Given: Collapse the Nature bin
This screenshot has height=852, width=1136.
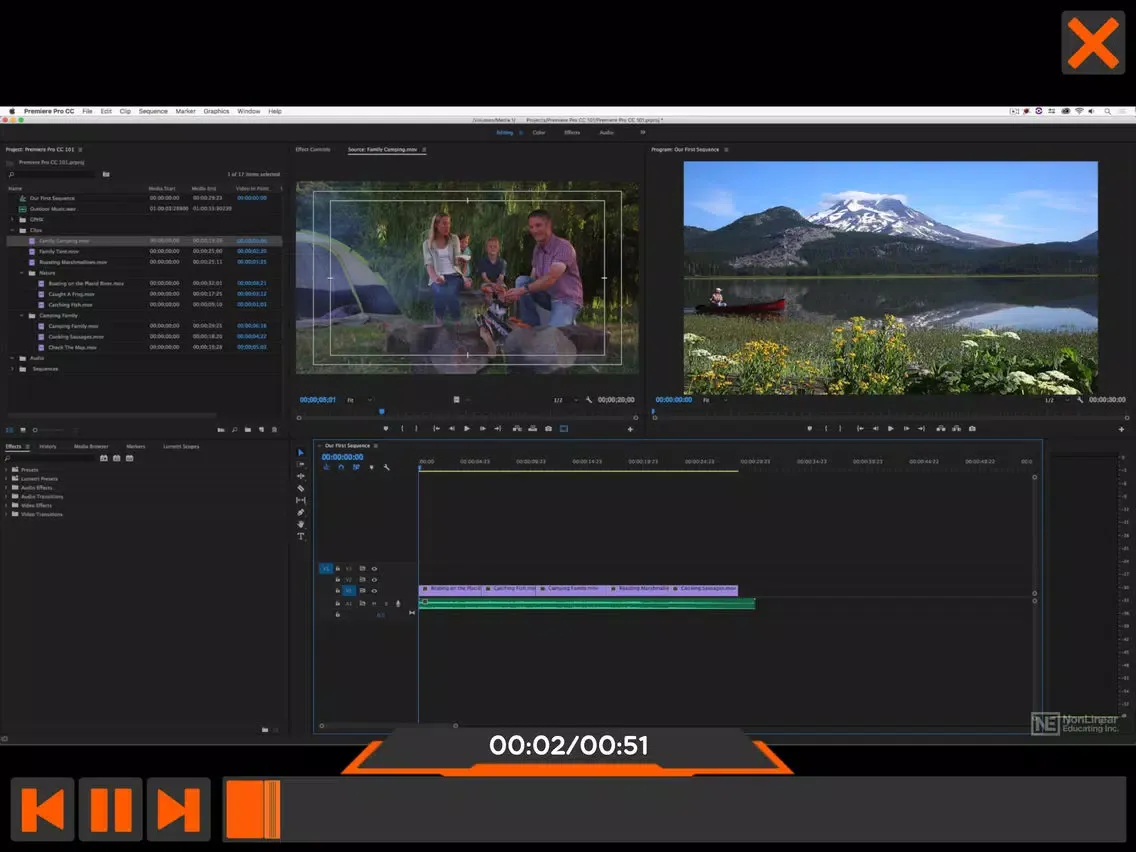Looking at the screenshot, I should [x=22, y=272].
